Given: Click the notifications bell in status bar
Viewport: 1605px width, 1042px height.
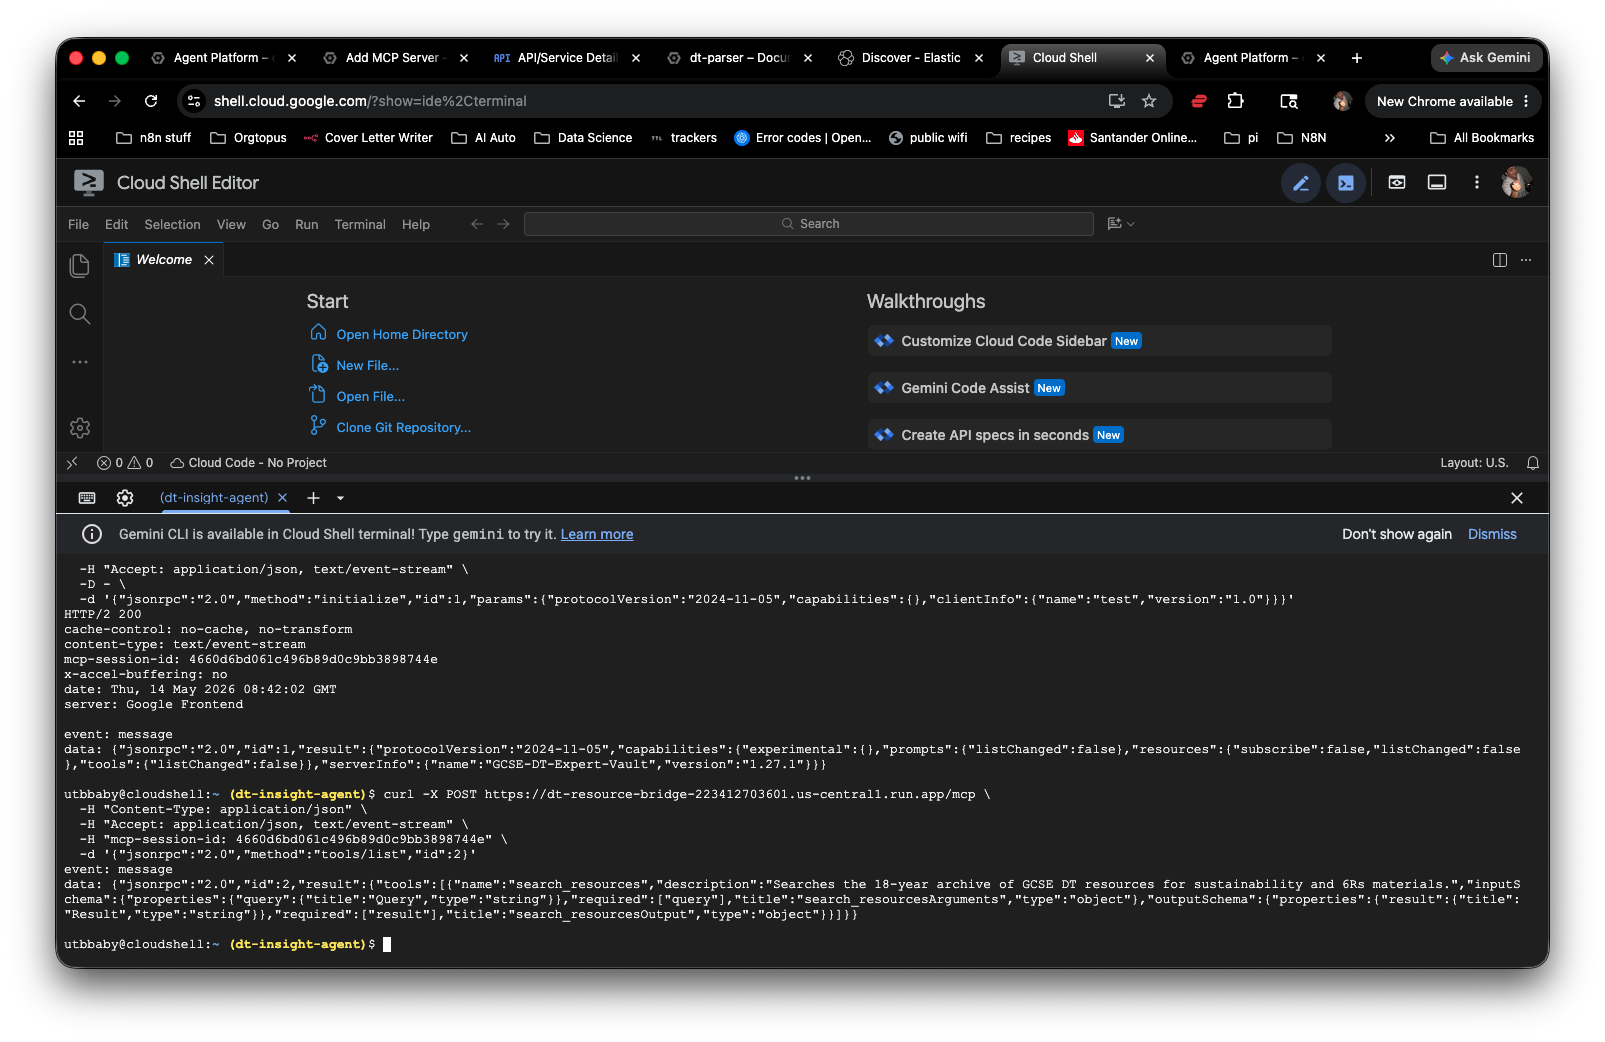Looking at the screenshot, I should pyautogui.click(x=1533, y=463).
